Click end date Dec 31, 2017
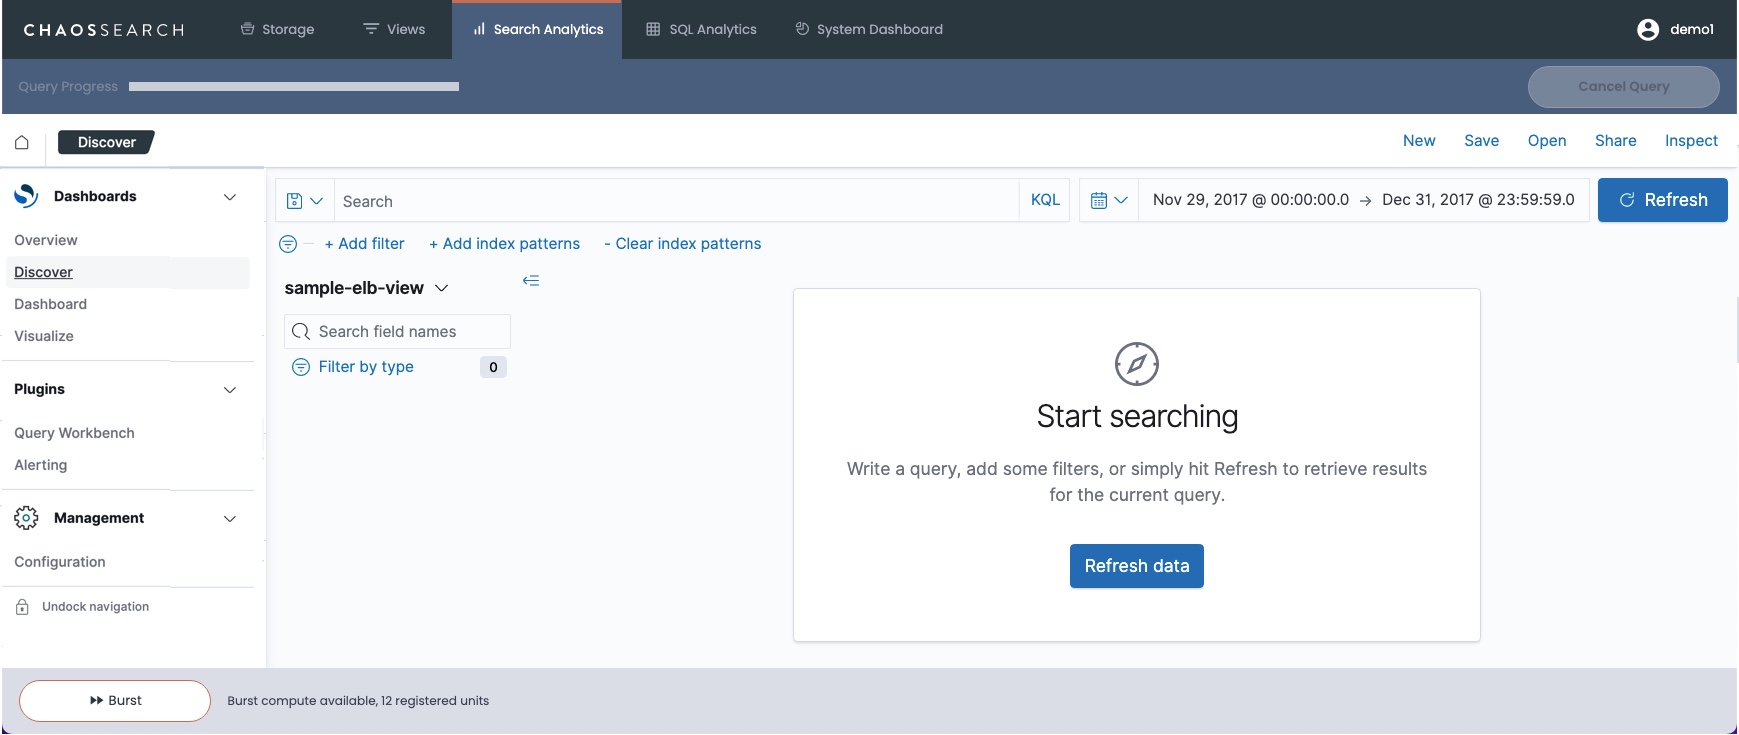 (x=1478, y=200)
